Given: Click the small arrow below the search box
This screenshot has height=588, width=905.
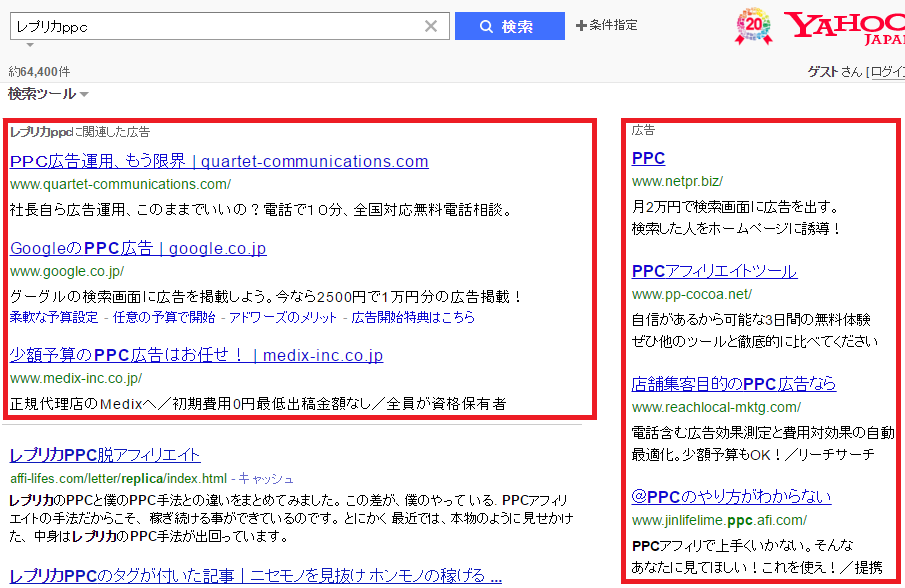Looking at the screenshot, I should [x=30, y=44].
